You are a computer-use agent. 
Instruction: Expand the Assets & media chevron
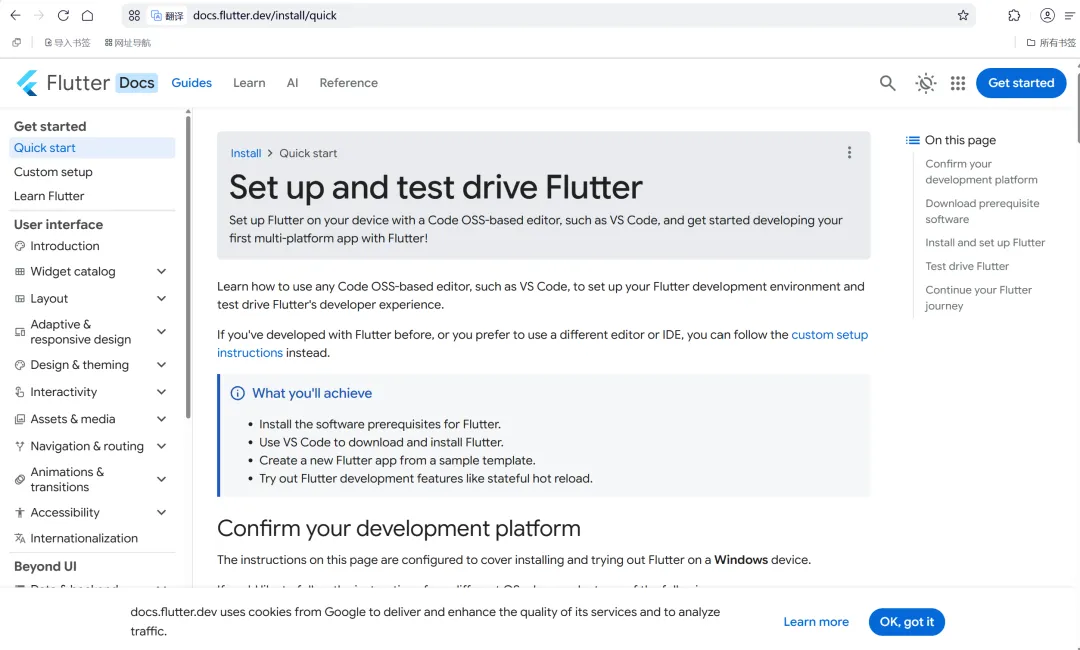[x=161, y=419]
